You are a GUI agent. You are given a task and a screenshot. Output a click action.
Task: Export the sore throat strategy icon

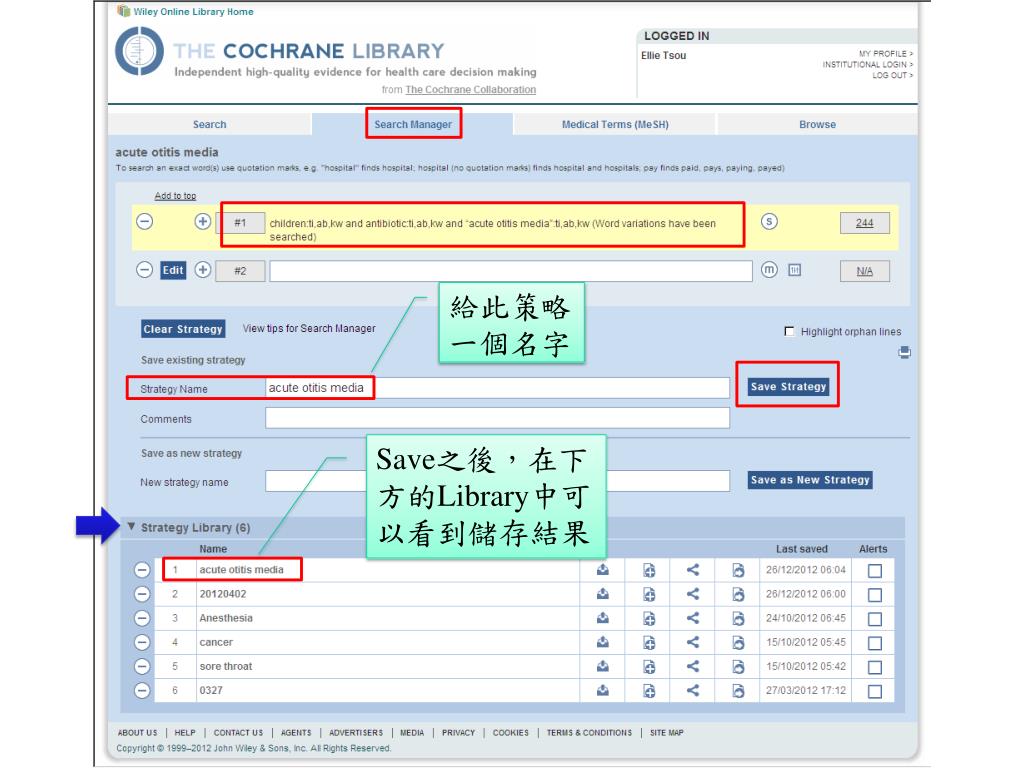(738, 667)
